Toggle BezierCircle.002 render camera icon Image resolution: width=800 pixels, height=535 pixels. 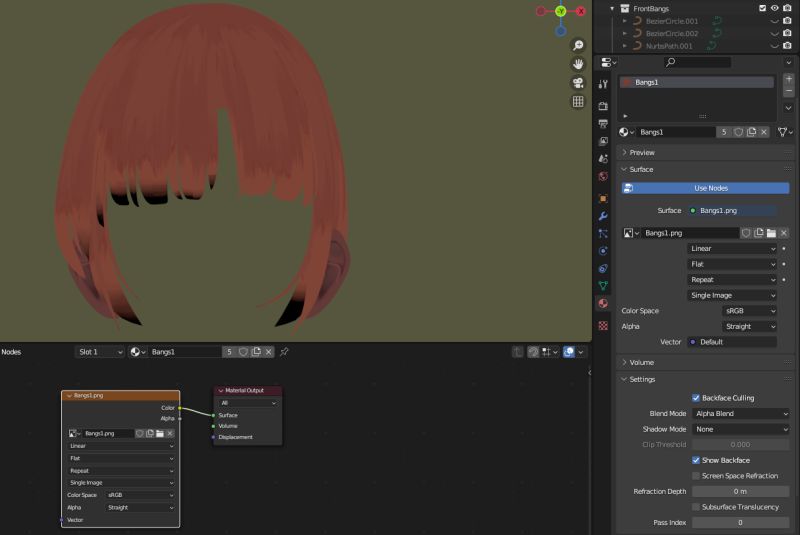pos(787,33)
